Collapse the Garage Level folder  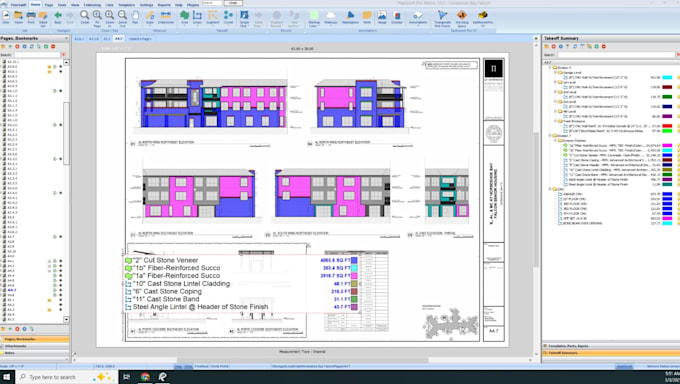coord(555,72)
